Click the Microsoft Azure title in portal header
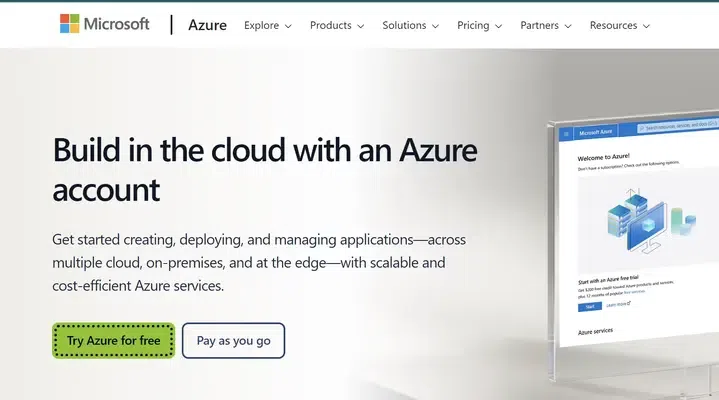This screenshot has width=719, height=400. tap(595, 131)
